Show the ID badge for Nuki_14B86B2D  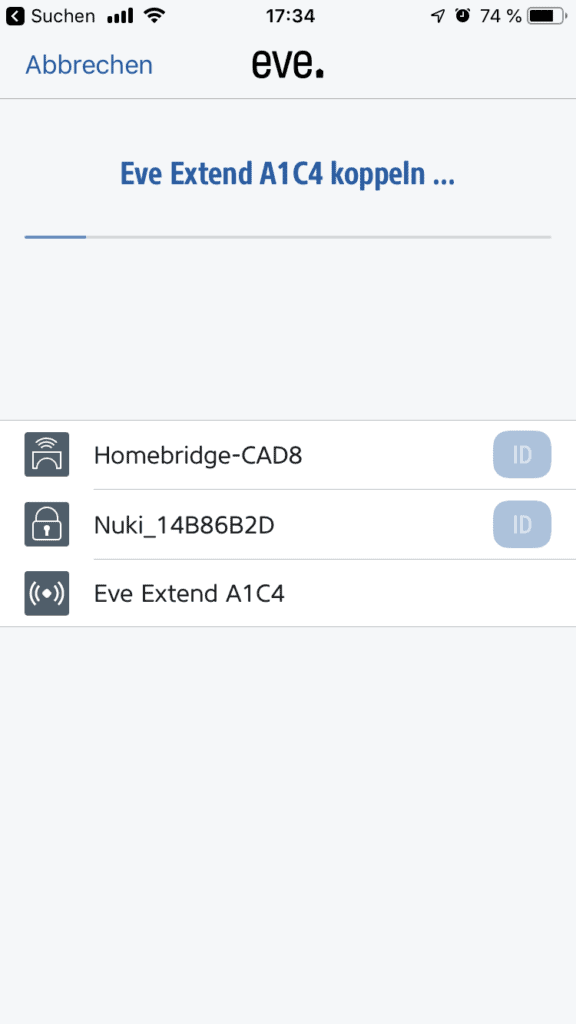tap(522, 524)
